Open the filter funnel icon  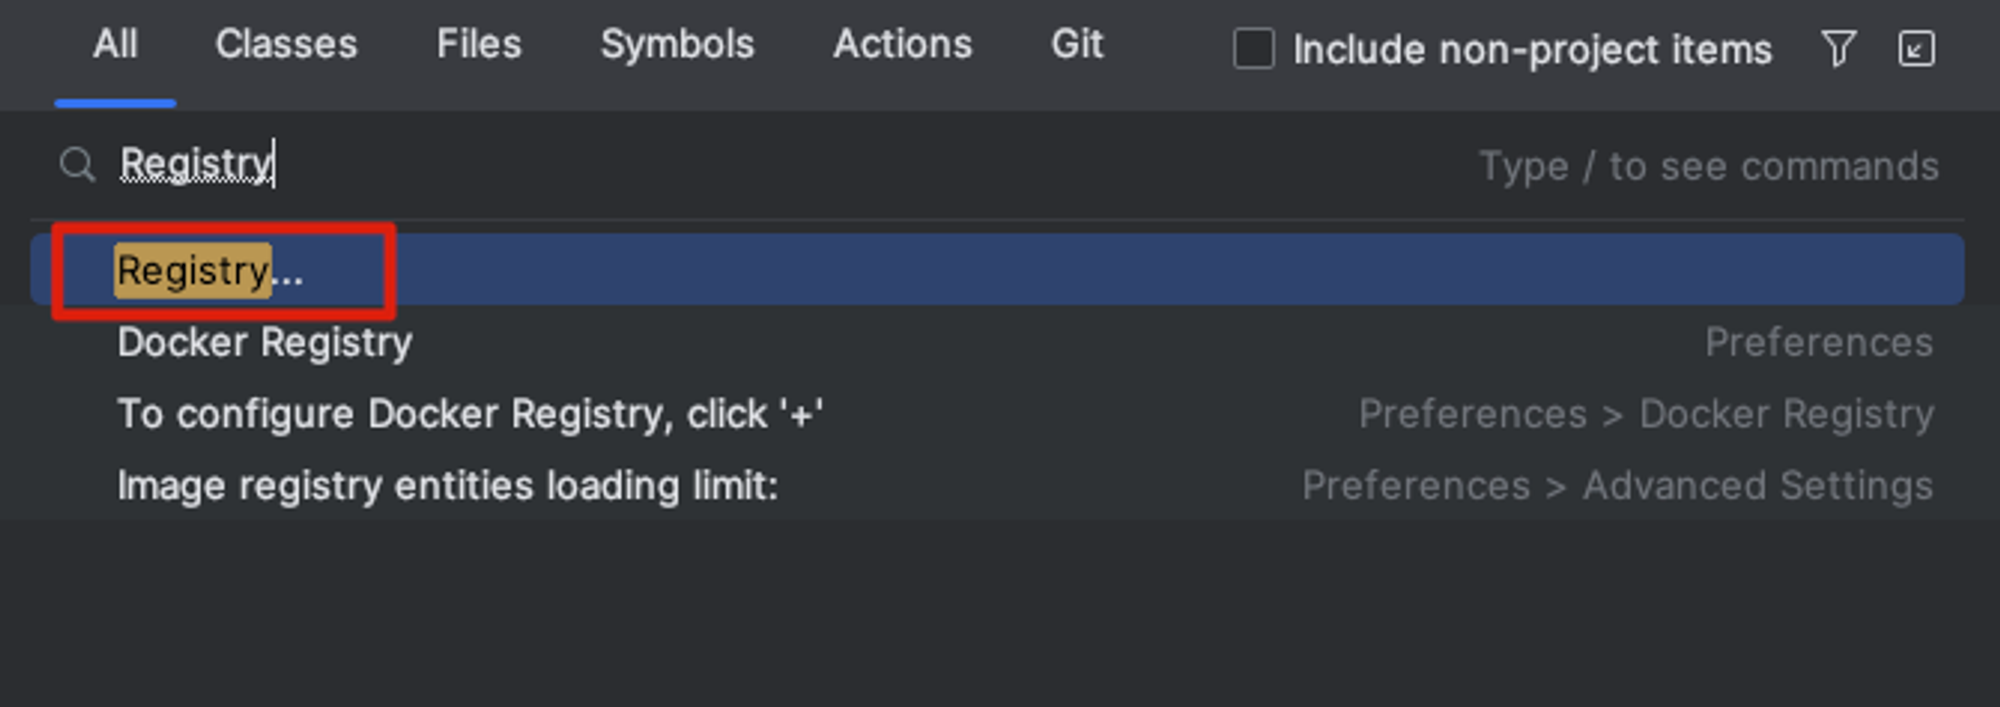1838,48
